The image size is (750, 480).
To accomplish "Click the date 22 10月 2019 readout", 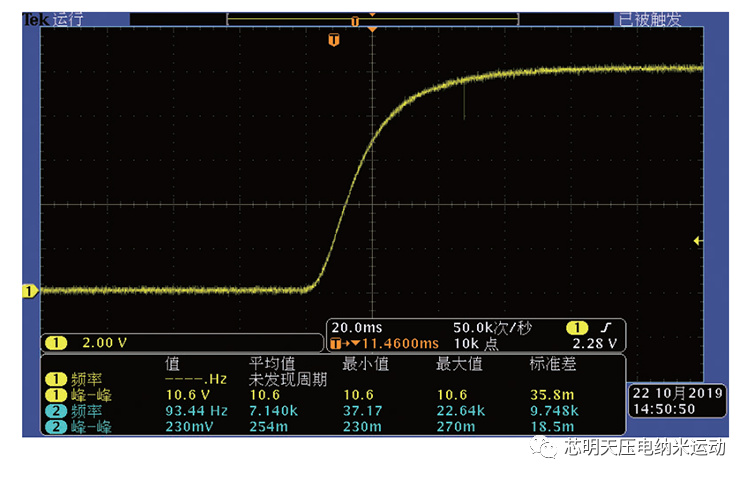I will 677,393.
